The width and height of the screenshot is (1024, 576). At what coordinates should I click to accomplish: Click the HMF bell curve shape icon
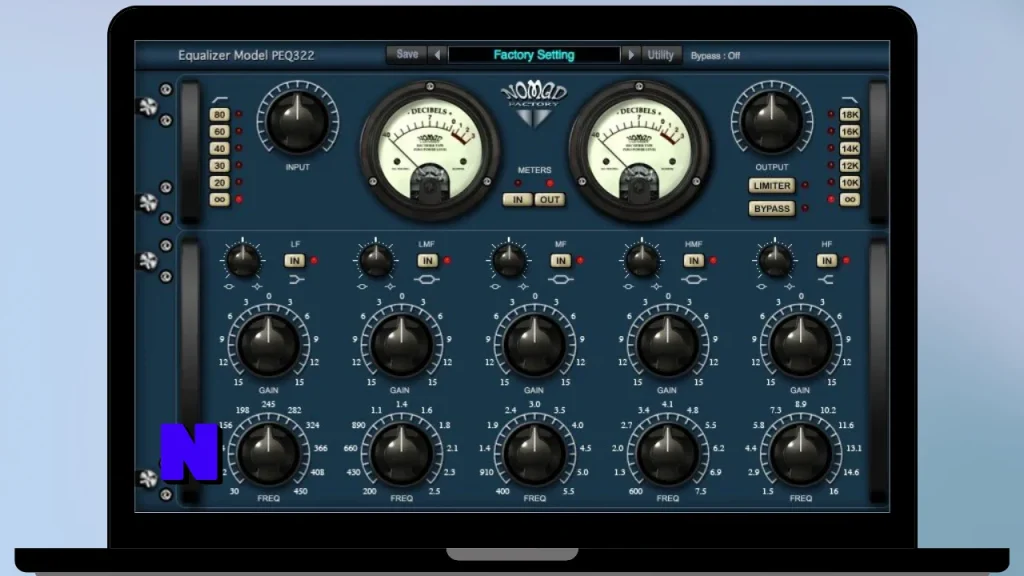pos(694,280)
